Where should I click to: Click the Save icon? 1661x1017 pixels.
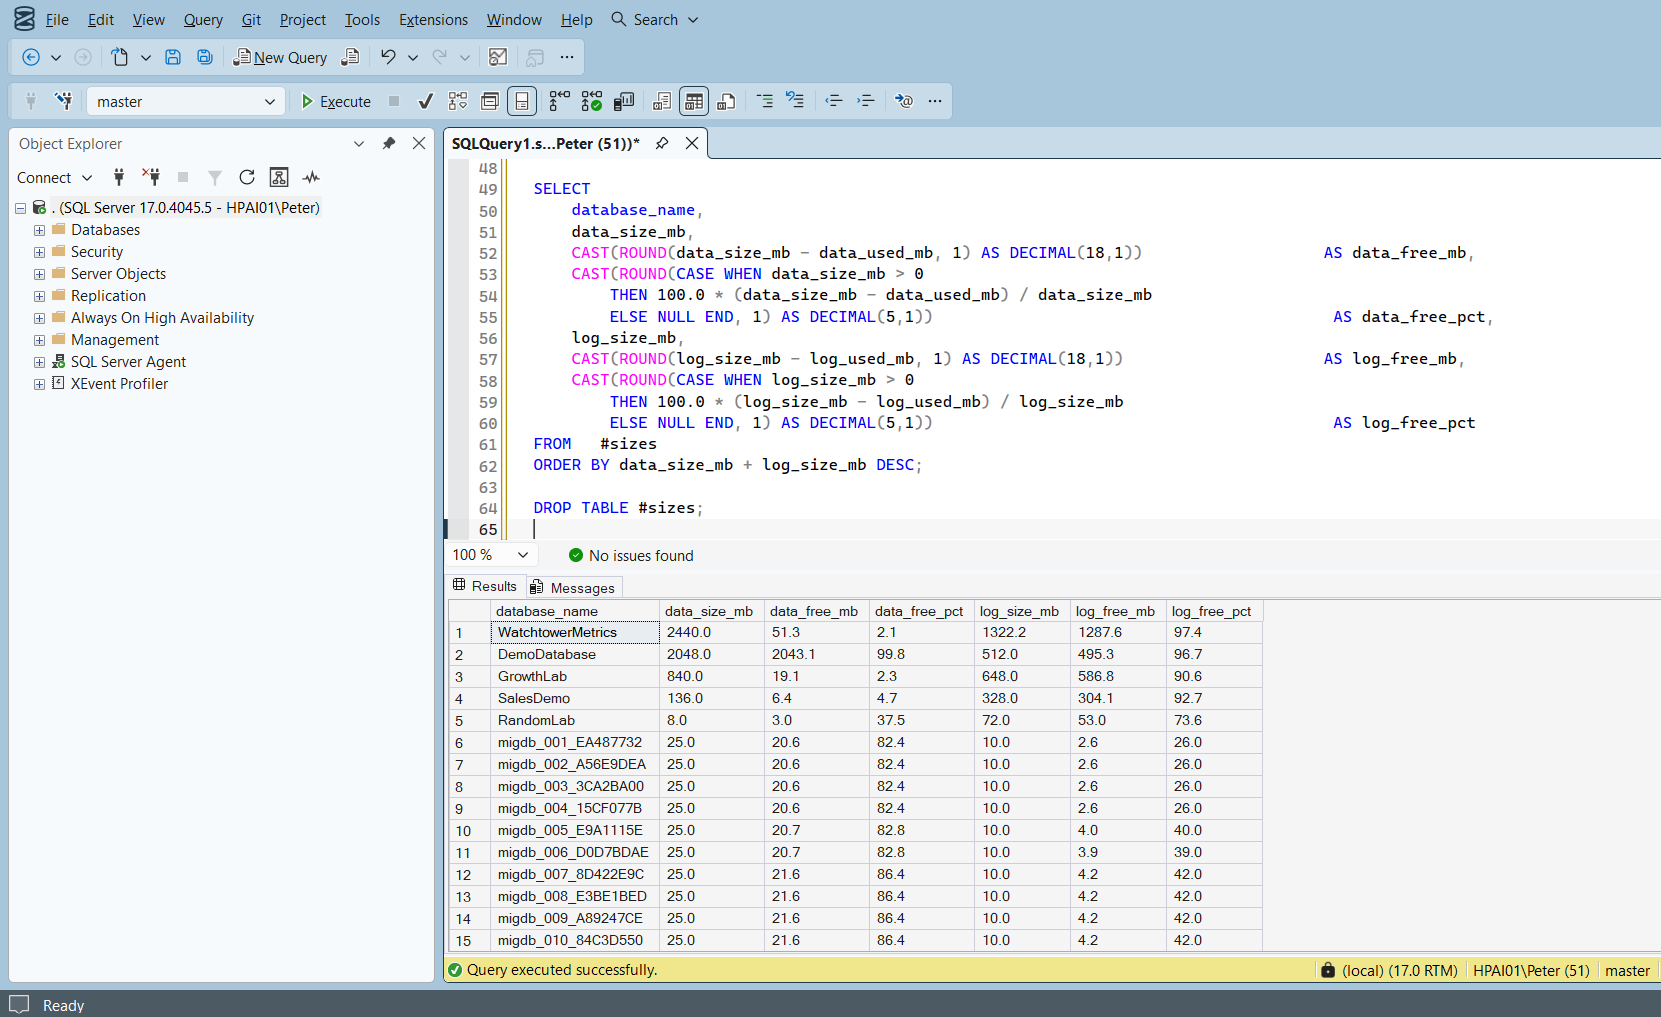(173, 57)
